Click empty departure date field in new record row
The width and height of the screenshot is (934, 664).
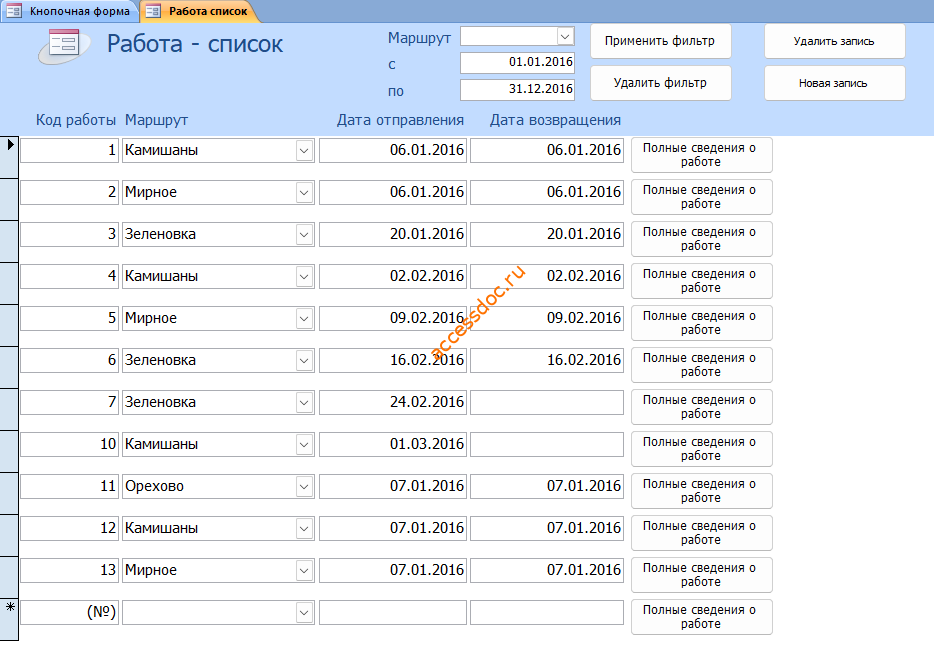(x=393, y=612)
